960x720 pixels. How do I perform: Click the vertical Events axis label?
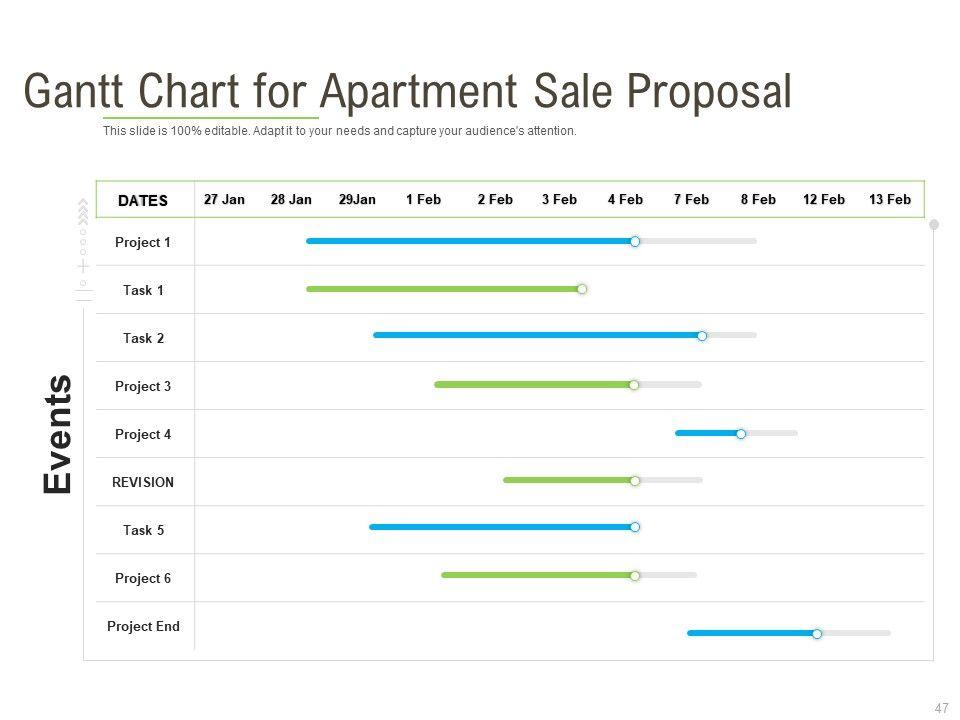[x=58, y=434]
